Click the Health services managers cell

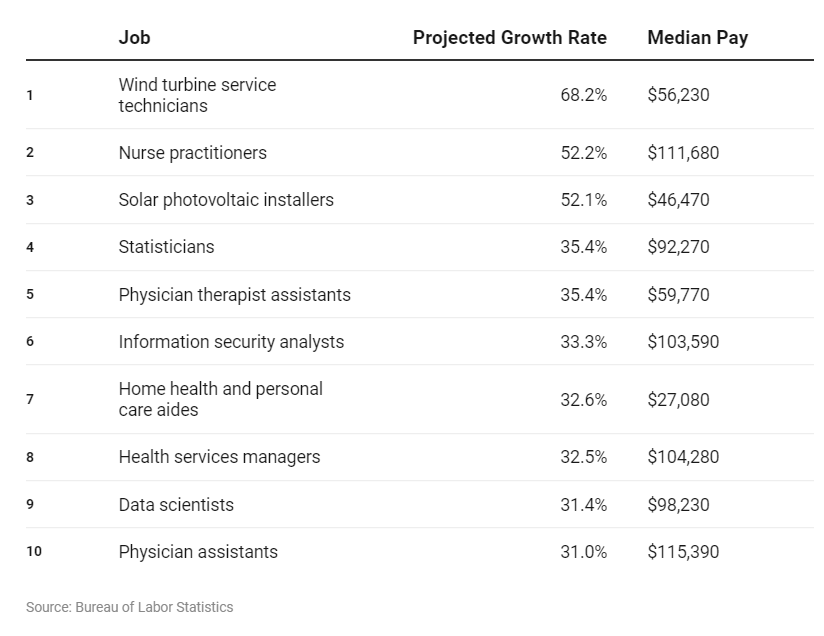pyautogui.click(x=219, y=457)
